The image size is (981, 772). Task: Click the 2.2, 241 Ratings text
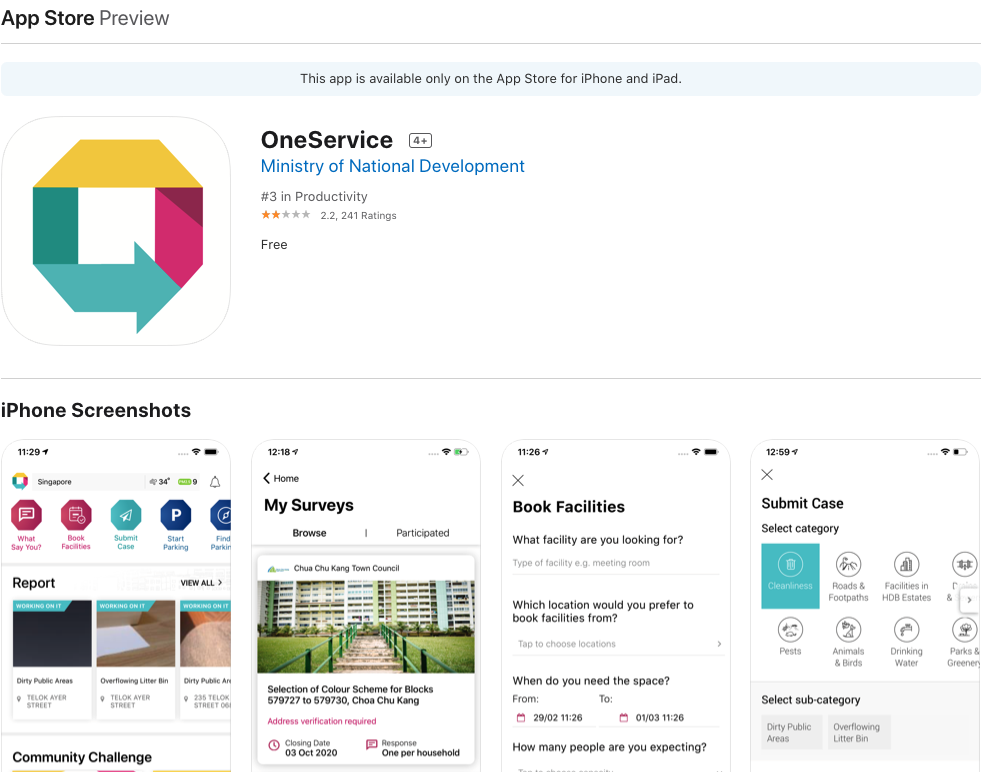point(358,216)
